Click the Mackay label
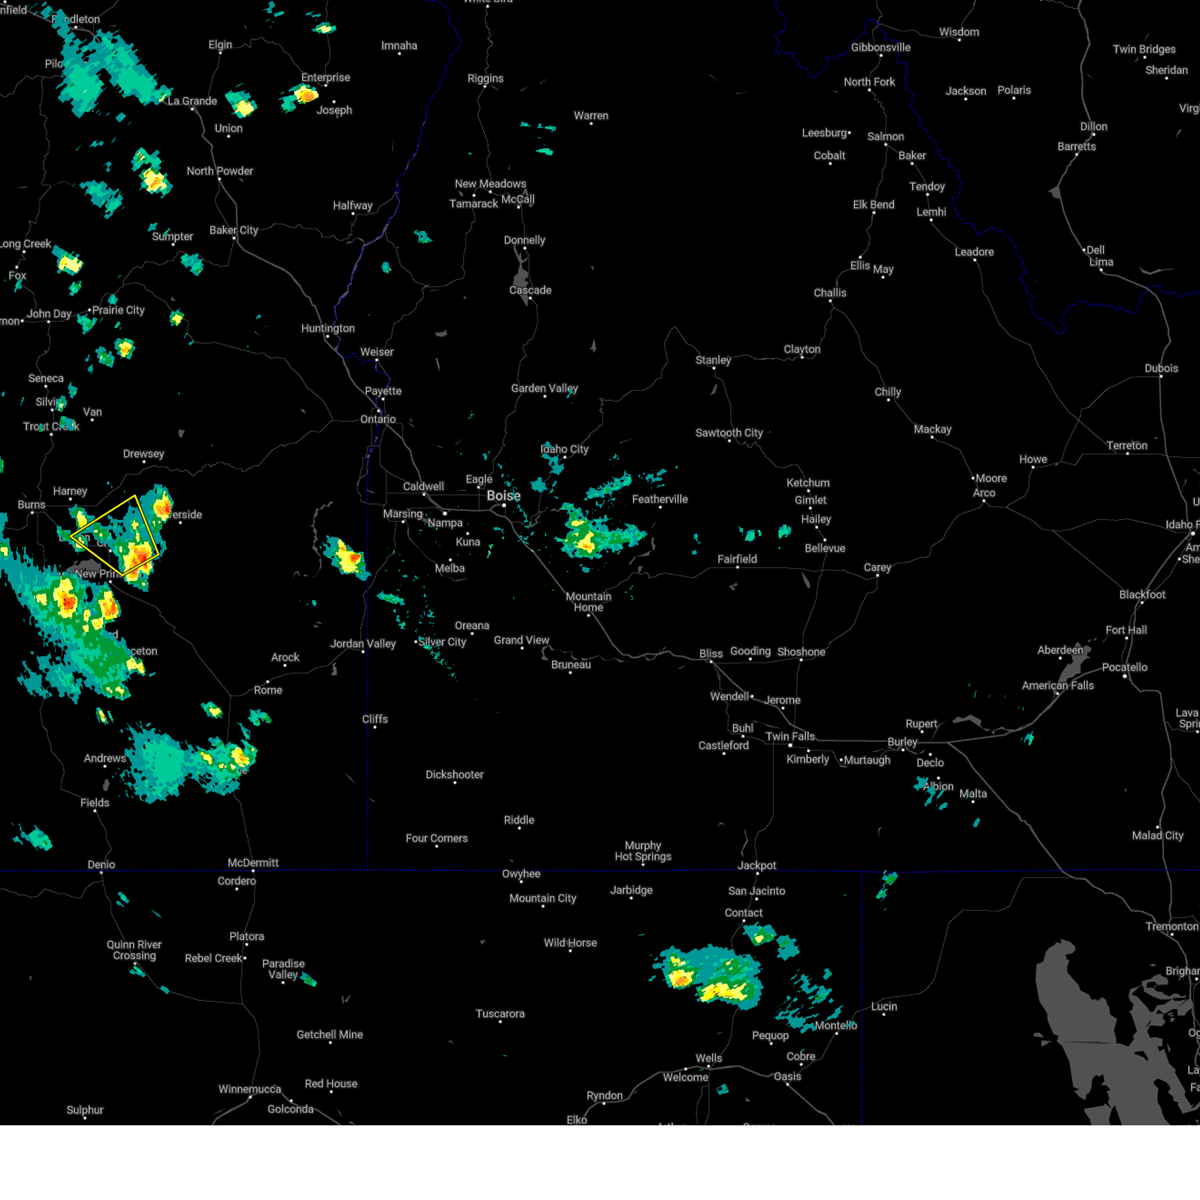 (x=932, y=429)
